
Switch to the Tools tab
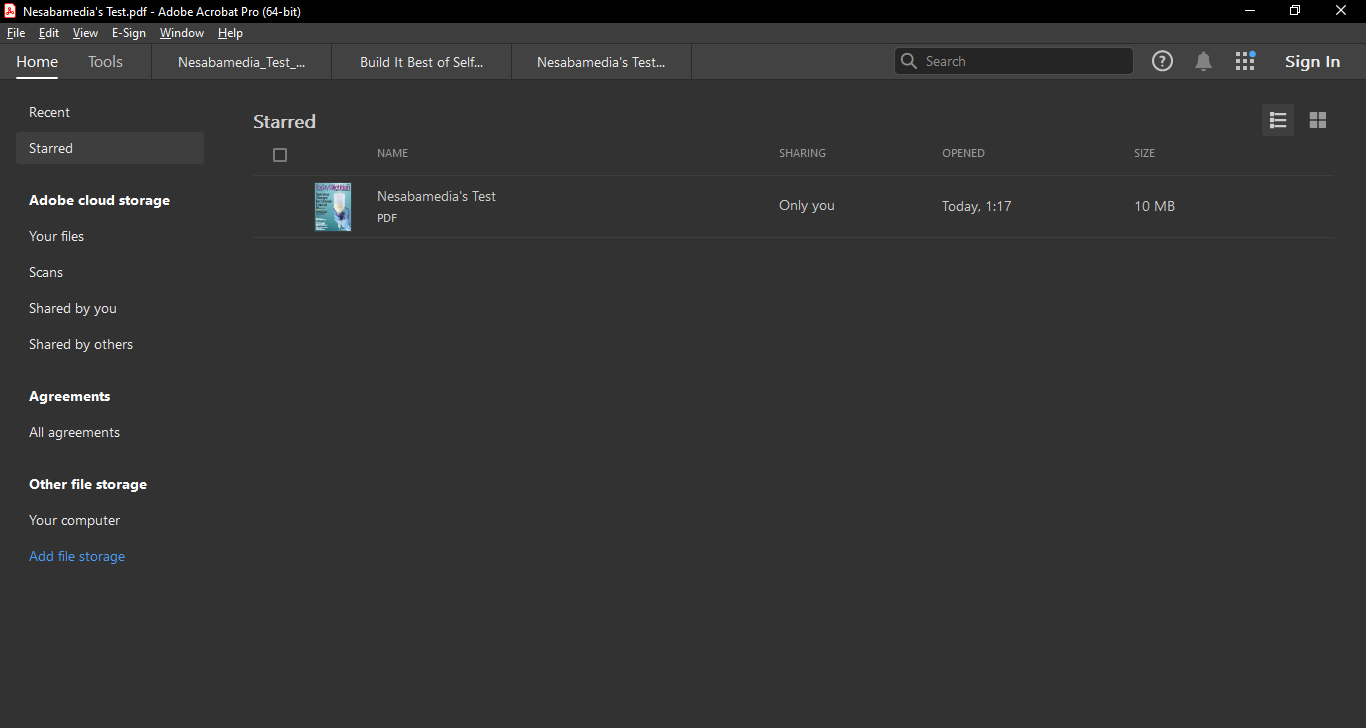point(105,61)
